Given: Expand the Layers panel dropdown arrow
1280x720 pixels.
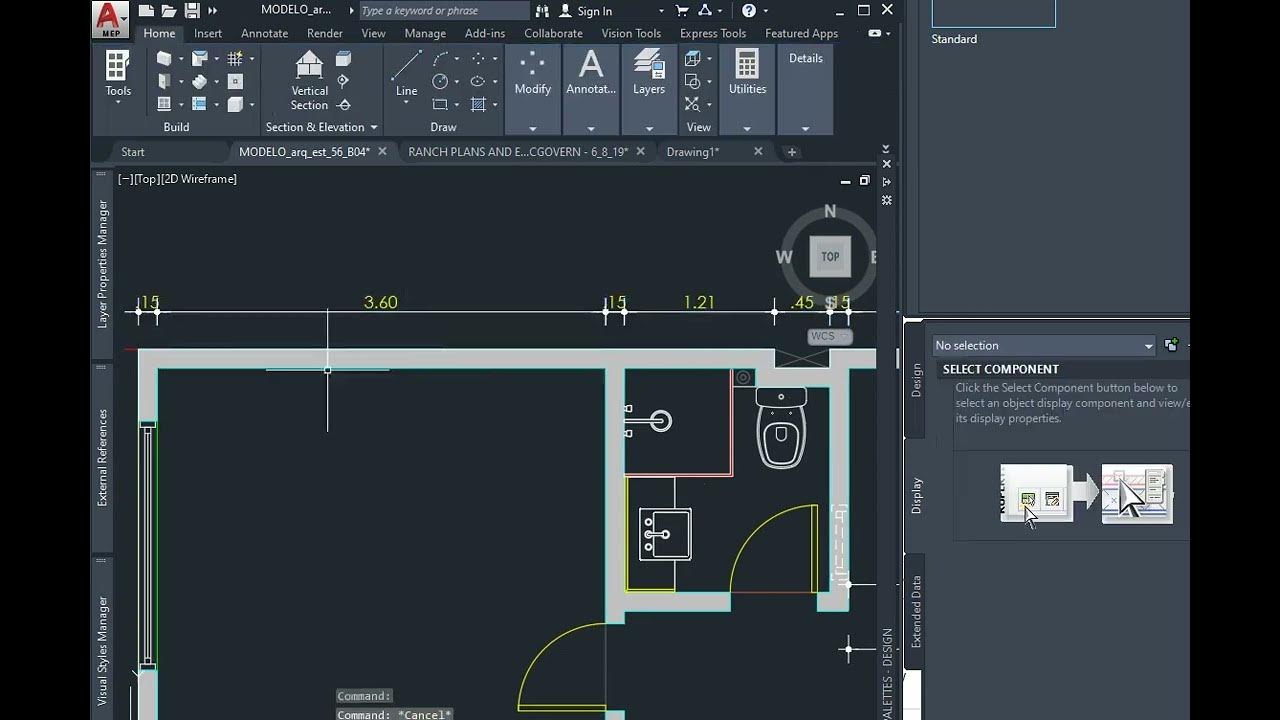Looking at the screenshot, I should (649, 128).
